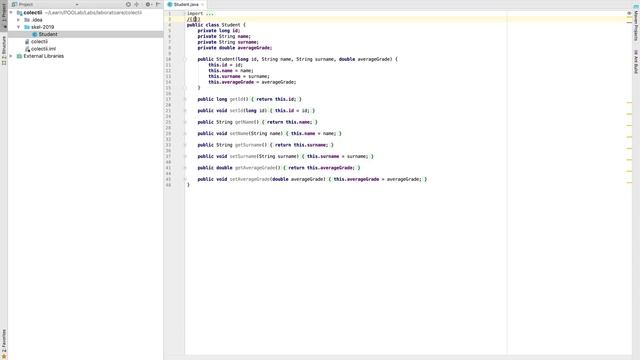The height and width of the screenshot is (360, 640).
Task: Collapse the colectii root project node
Action: click(x=11, y=13)
